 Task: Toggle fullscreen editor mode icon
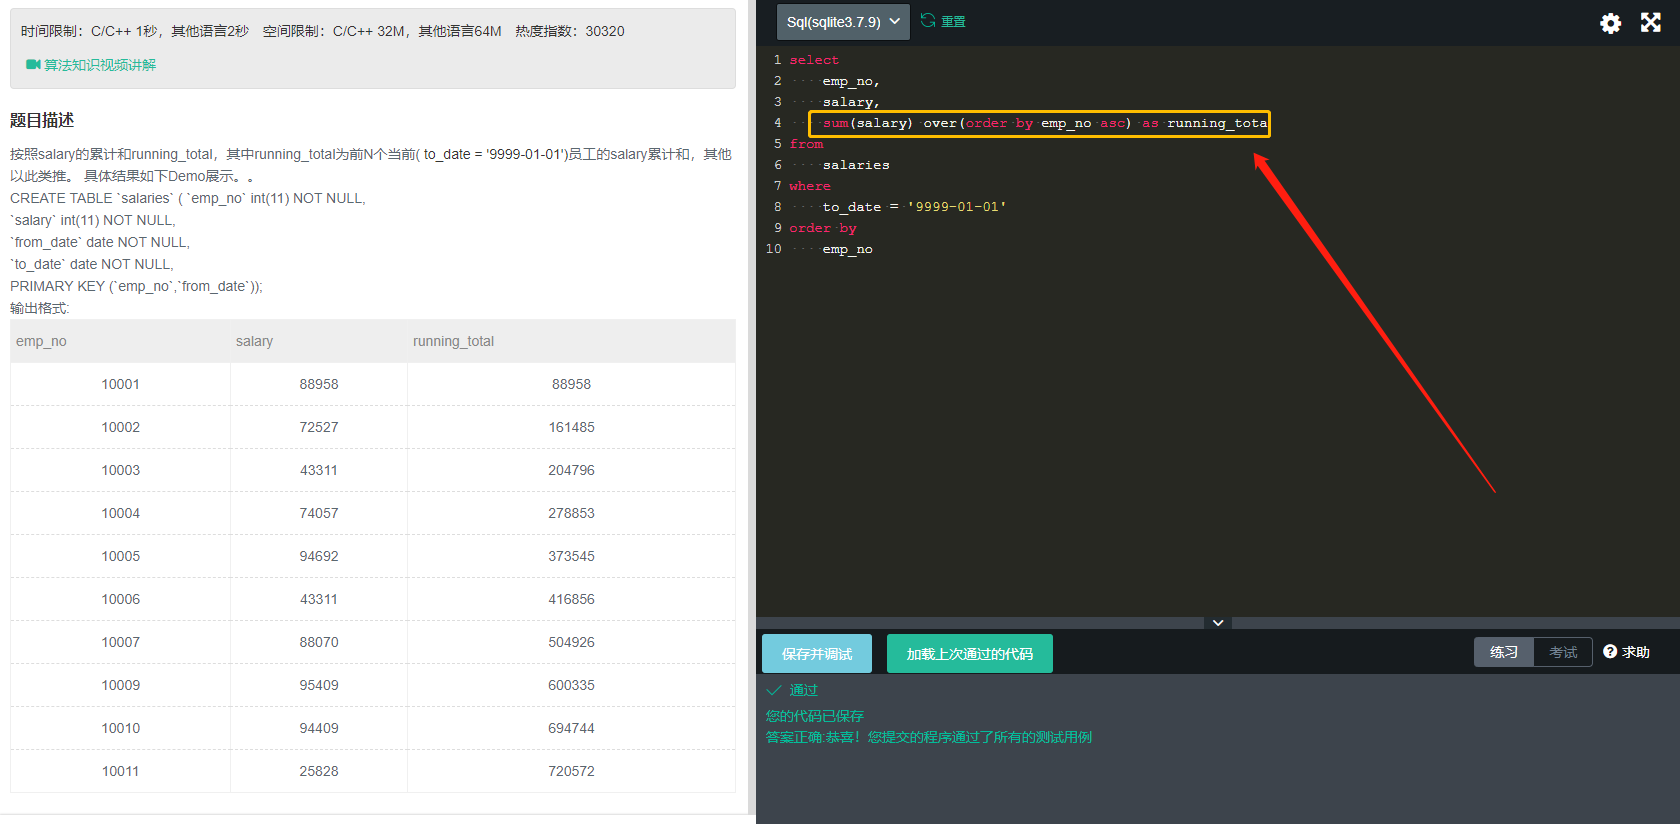[1651, 22]
